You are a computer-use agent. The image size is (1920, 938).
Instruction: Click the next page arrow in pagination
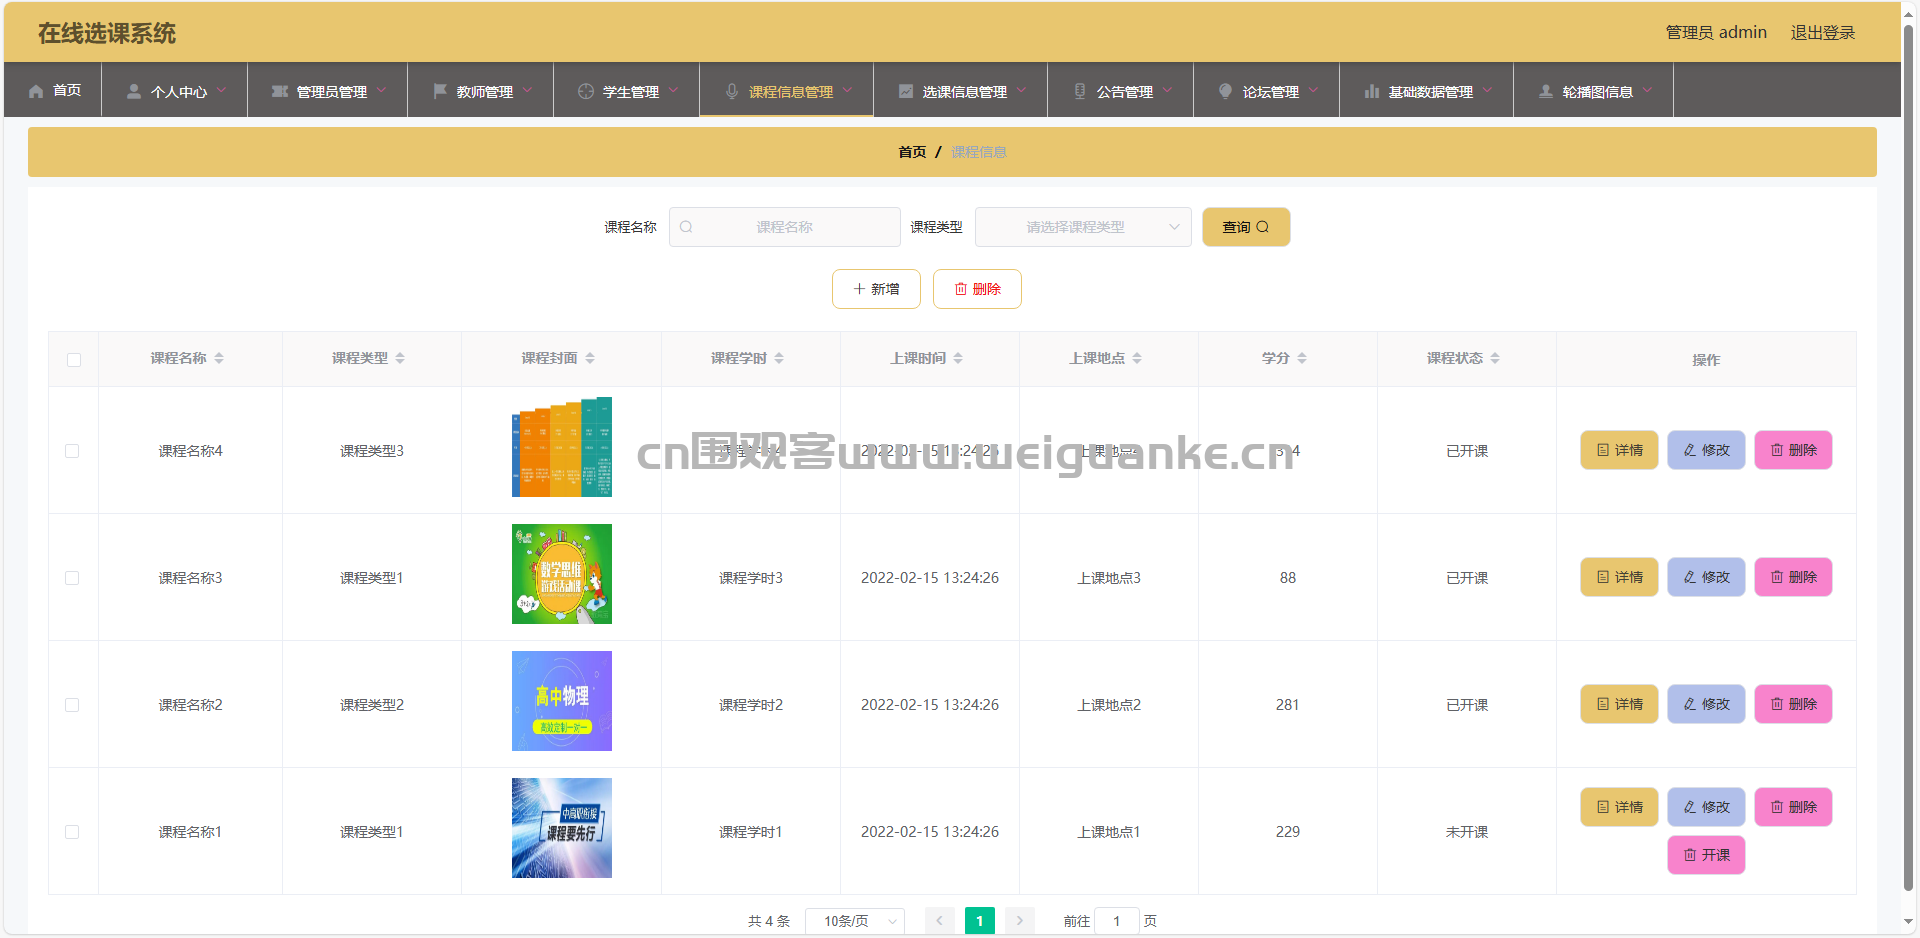pos(1019,921)
